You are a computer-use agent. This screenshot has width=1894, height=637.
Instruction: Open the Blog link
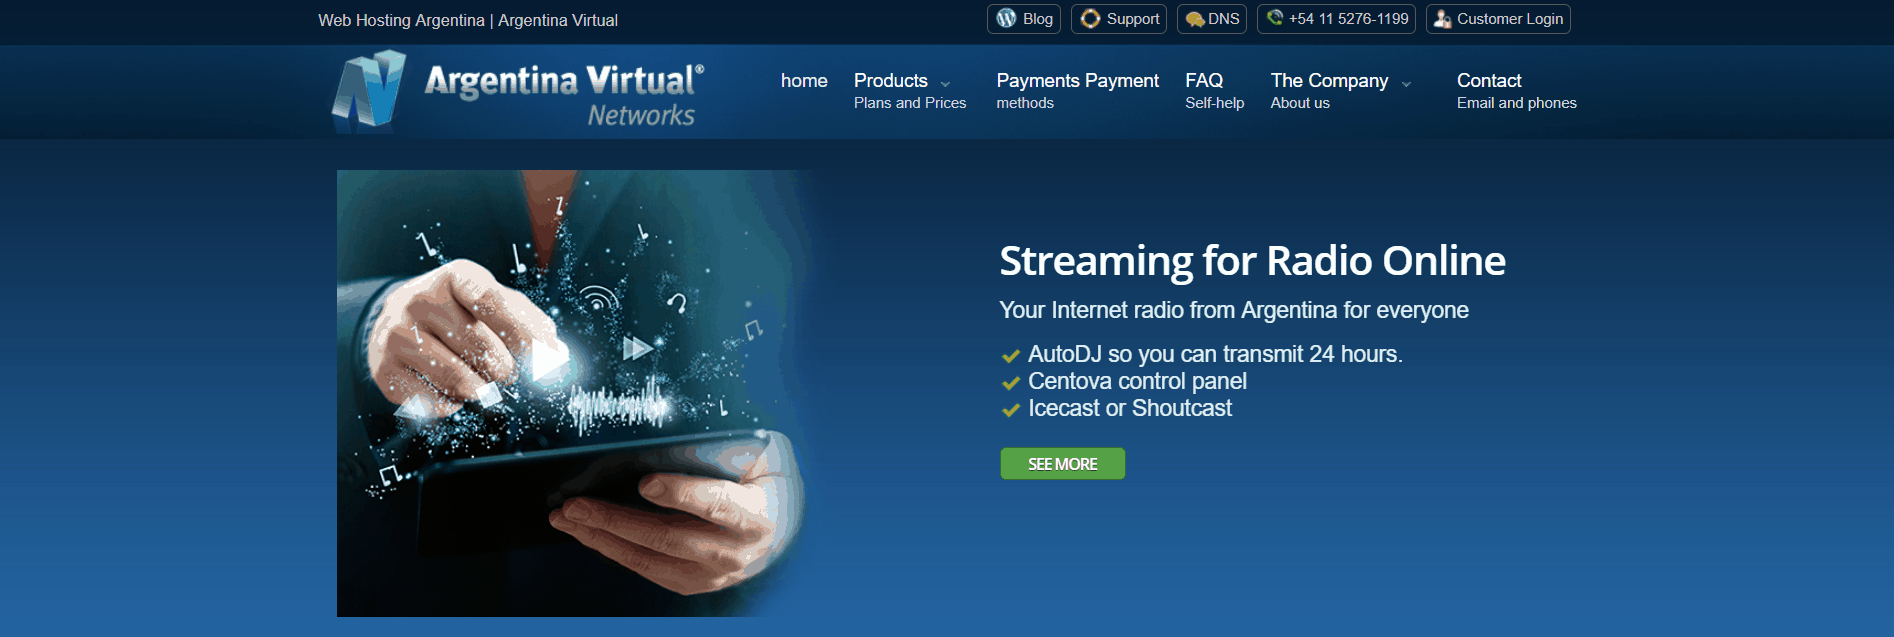pyautogui.click(x=1023, y=19)
